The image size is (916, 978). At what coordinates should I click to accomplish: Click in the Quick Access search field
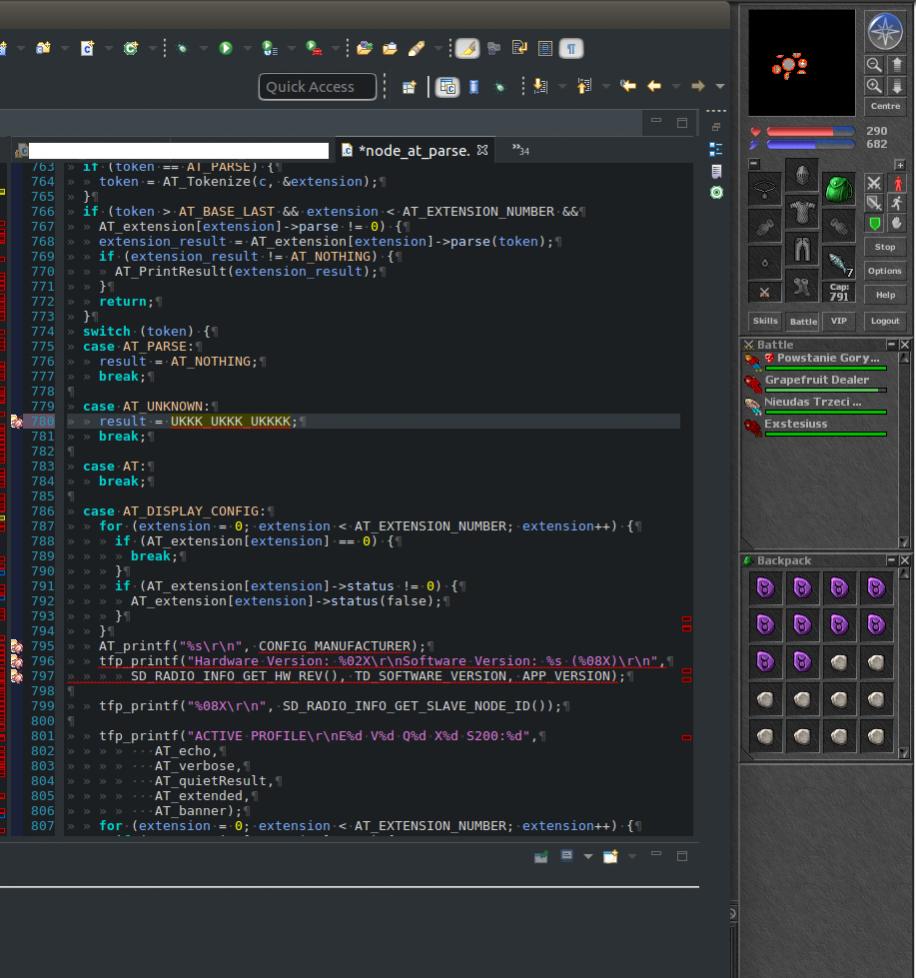(317, 87)
